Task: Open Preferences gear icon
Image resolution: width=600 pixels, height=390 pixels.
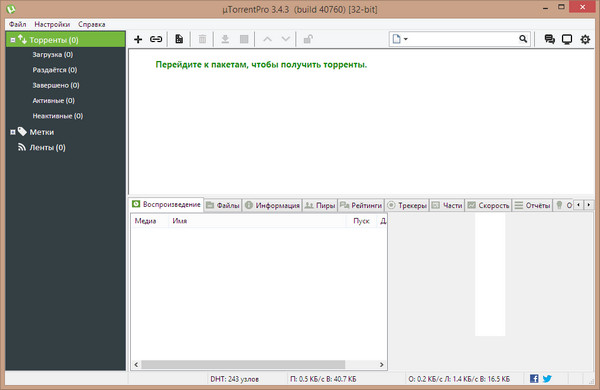Action: click(585, 39)
